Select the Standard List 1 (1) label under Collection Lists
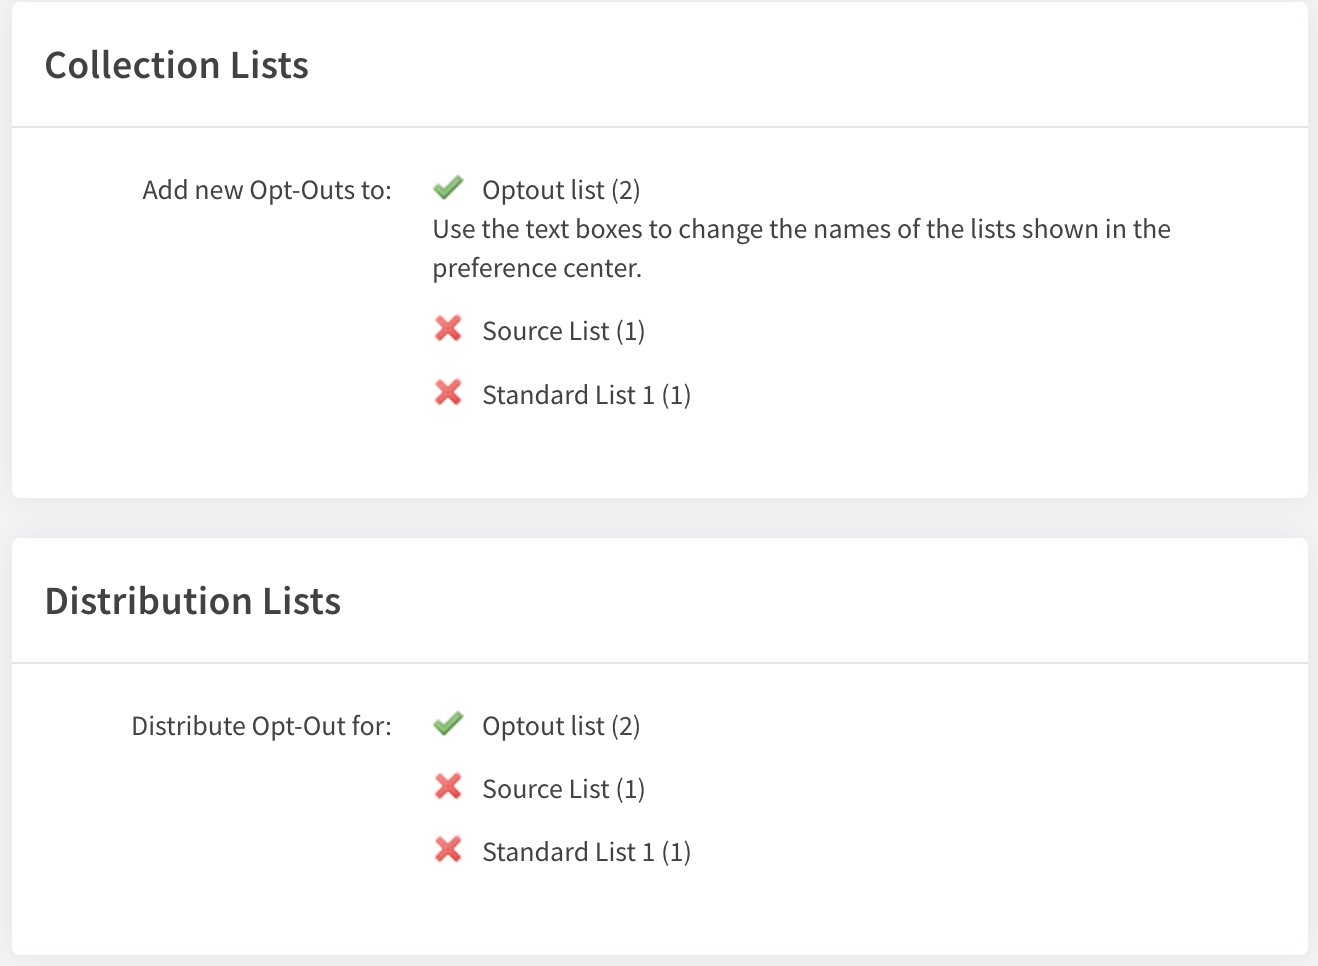1318x966 pixels. (x=586, y=395)
